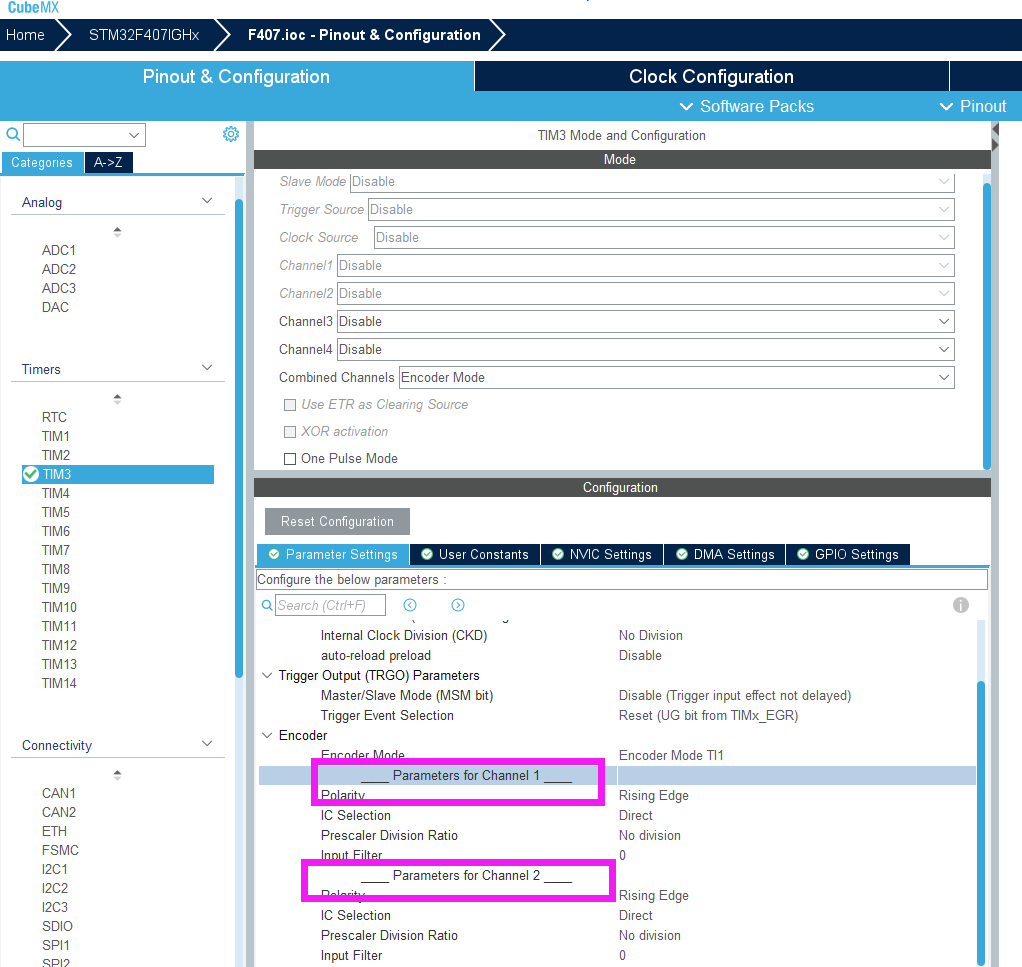Open the Parameter Settings tab
The height and width of the screenshot is (967, 1022).
click(x=334, y=555)
